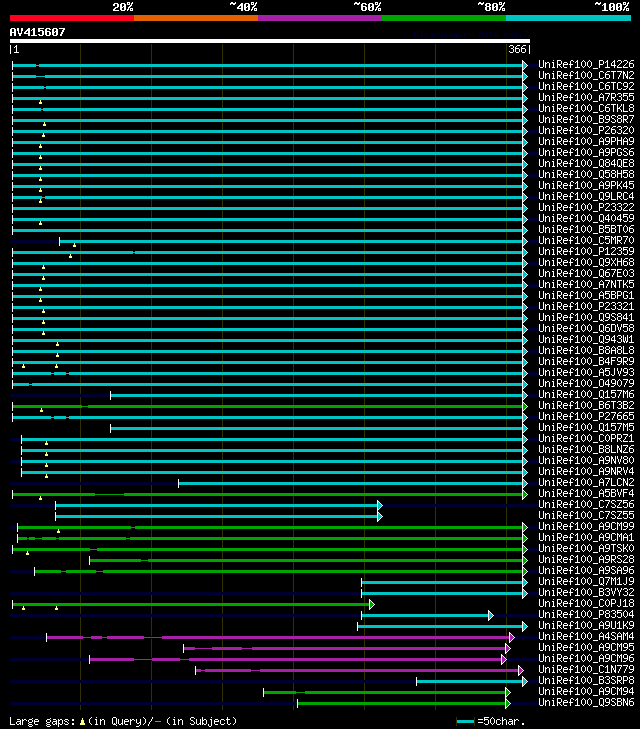Viewport: 640px width, 729px height.
Task: Select the UniRef100_B6T3B2 label
Action: tap(586, 405)
